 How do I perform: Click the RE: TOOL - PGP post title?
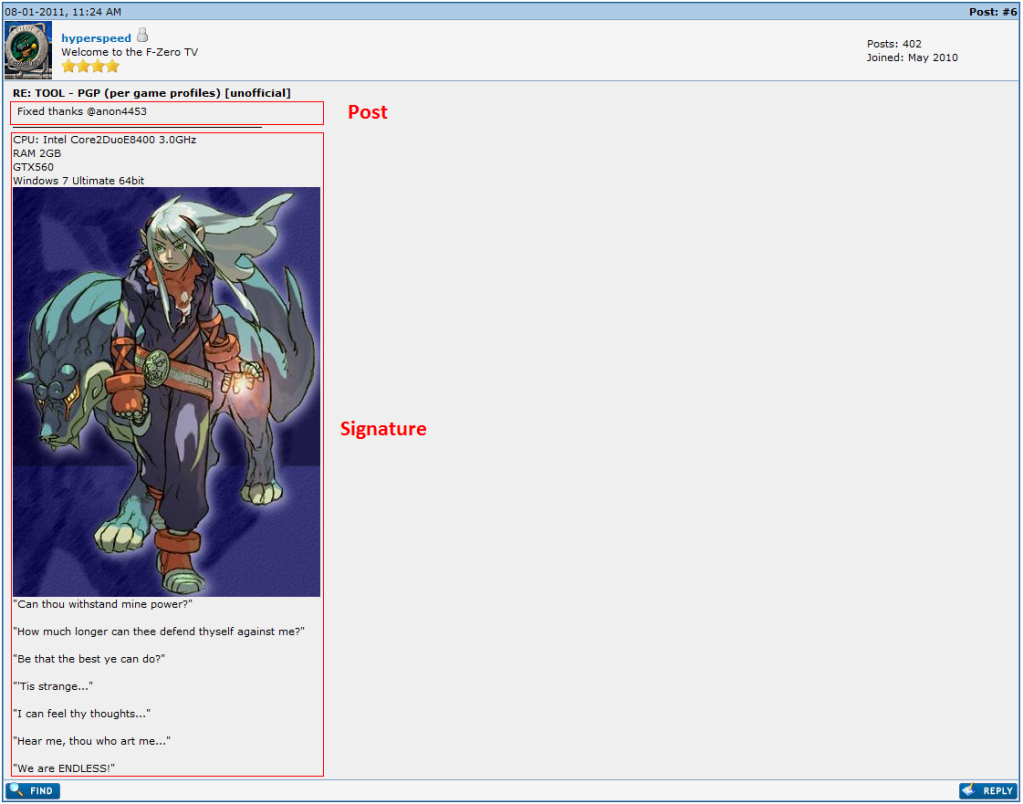[152, 93]
